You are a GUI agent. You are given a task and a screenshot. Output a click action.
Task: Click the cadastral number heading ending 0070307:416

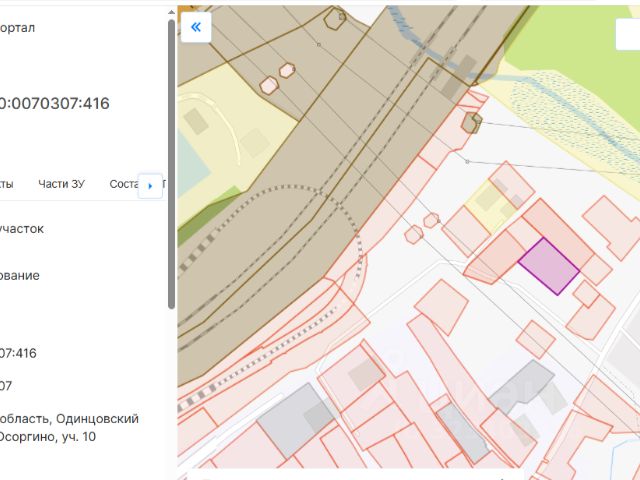pos(55,103)
